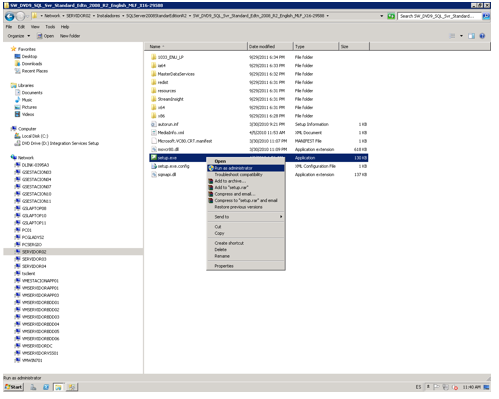Toggle the preview pane icon
Image resolution: width=499 pixels, height=399 pixels.
(x=471, y=36)
